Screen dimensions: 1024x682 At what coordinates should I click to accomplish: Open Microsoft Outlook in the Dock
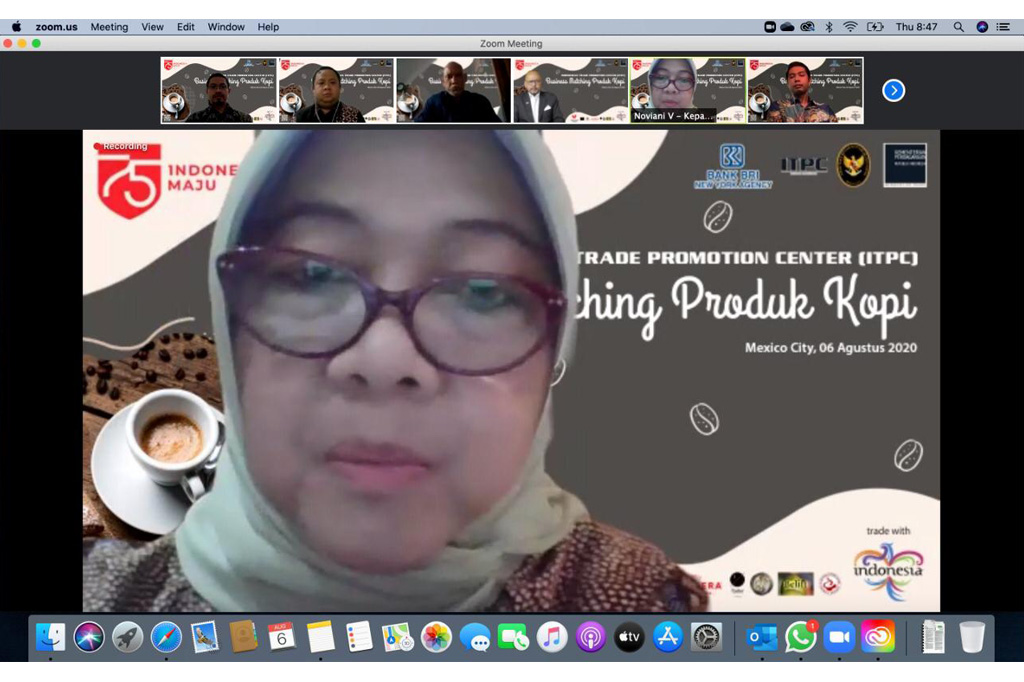[x=761, y=637]
